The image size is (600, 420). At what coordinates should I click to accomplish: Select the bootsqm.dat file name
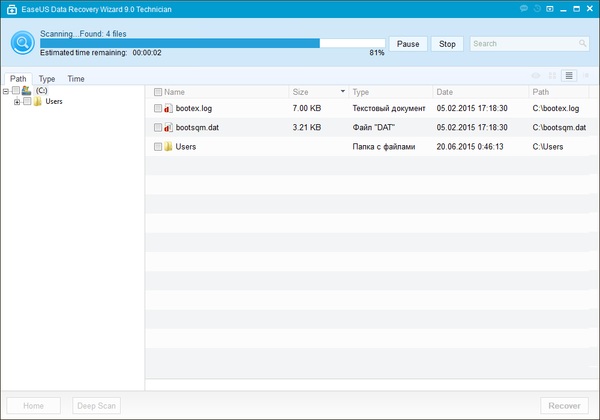[x=197, y=127]
